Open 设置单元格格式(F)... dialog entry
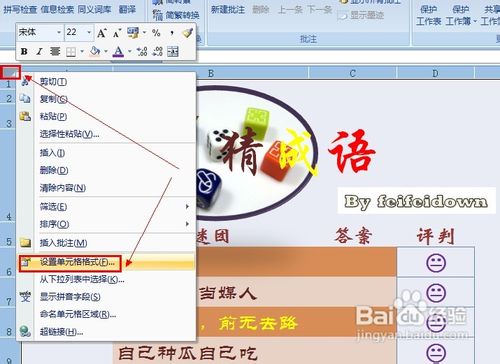This screenshot has height=364, width=500. pos(106,262)
